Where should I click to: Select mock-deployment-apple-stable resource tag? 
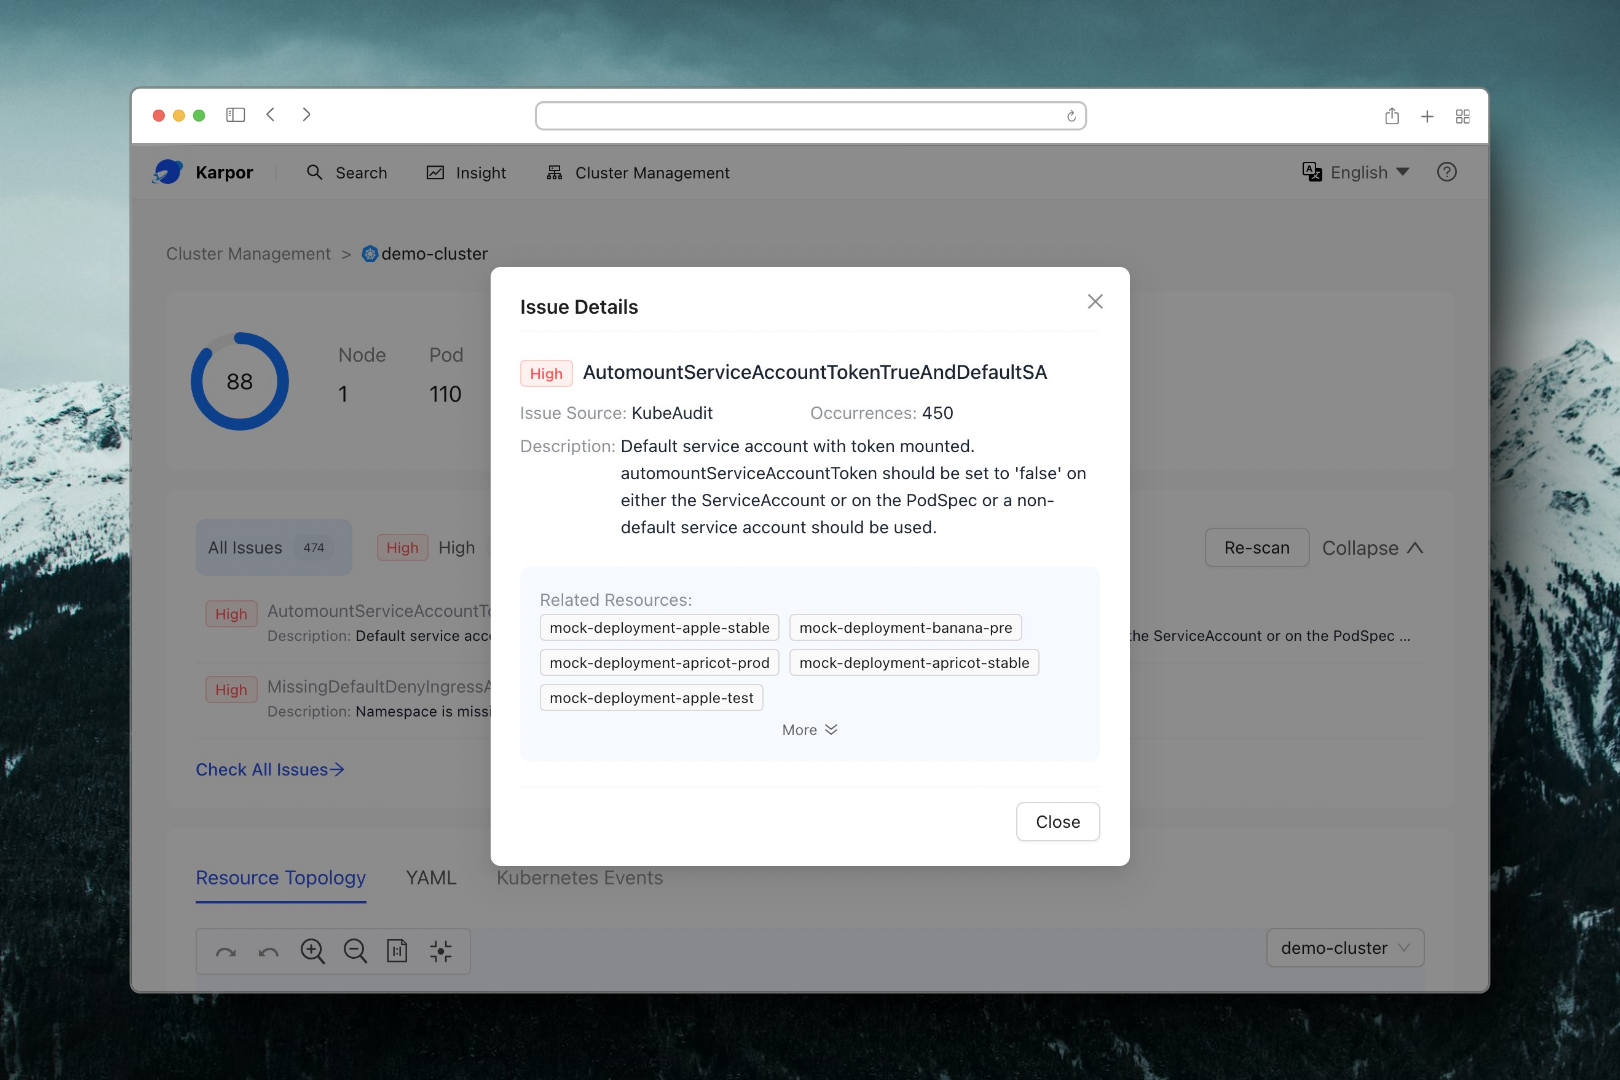[659, 628]
